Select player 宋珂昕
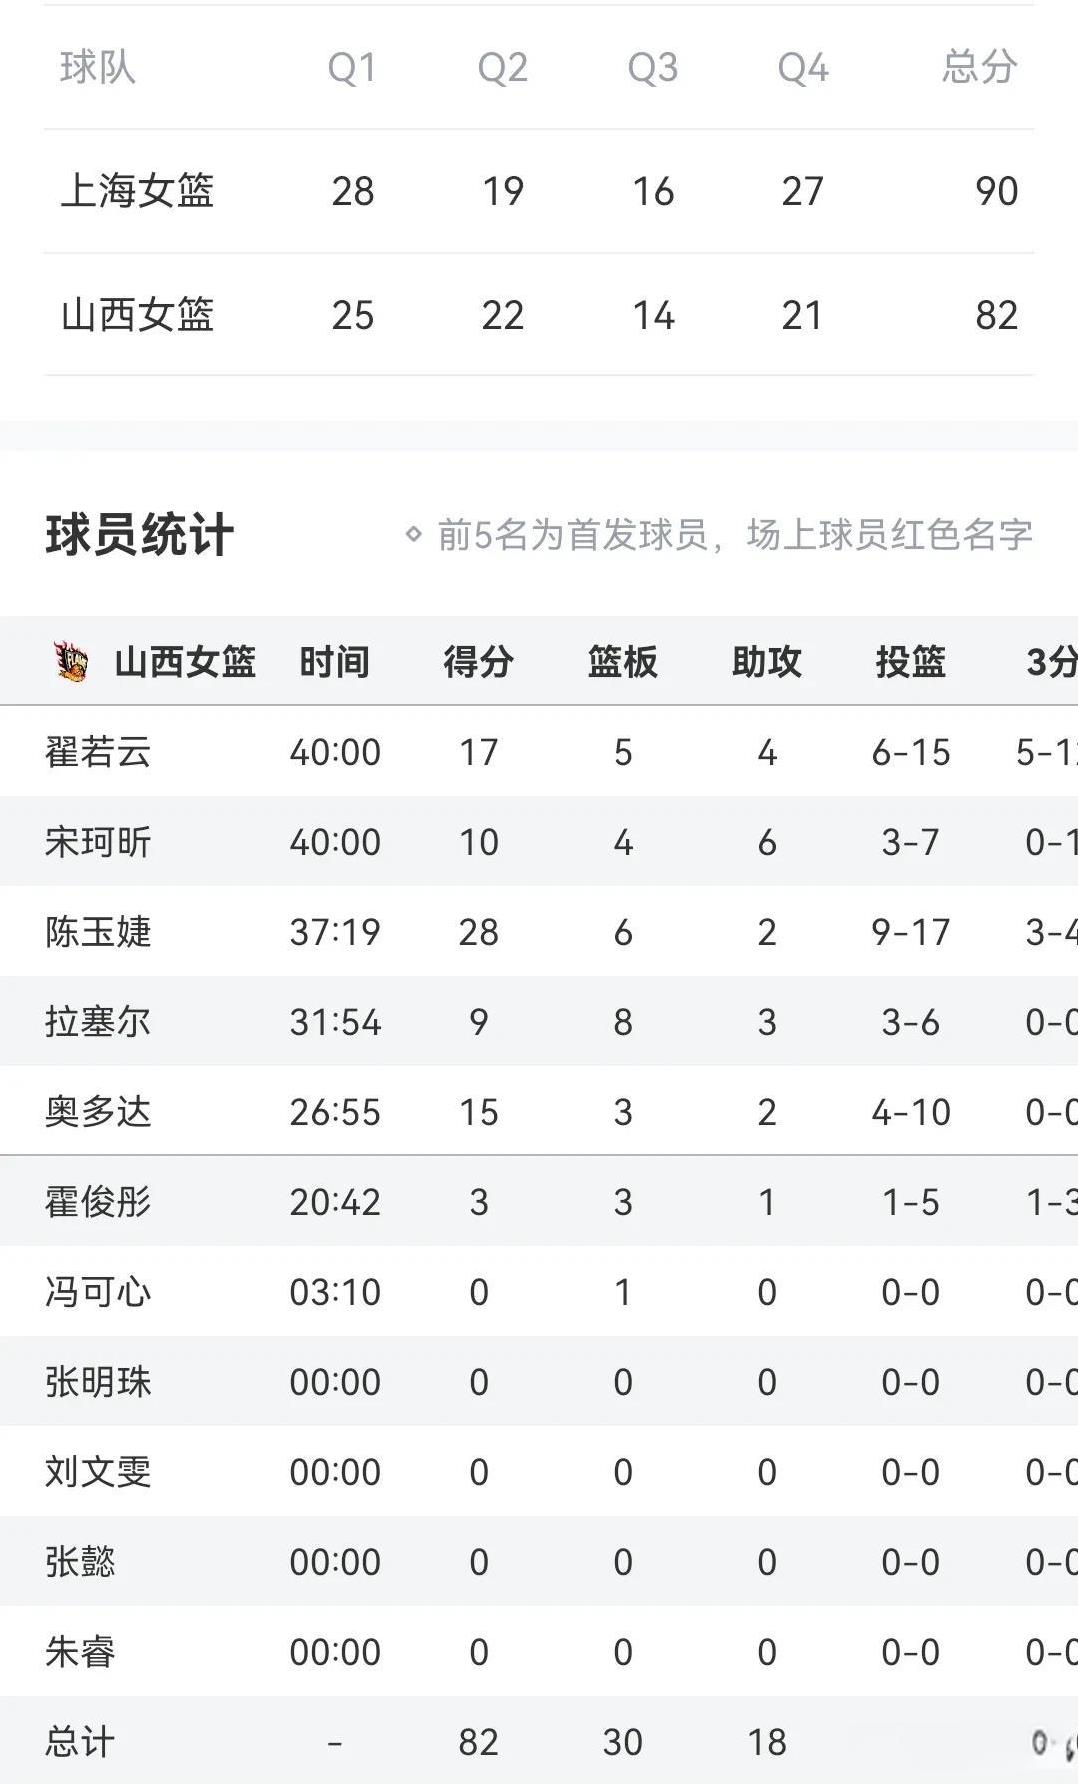Screen dimensions: 1078x1784 98,842
